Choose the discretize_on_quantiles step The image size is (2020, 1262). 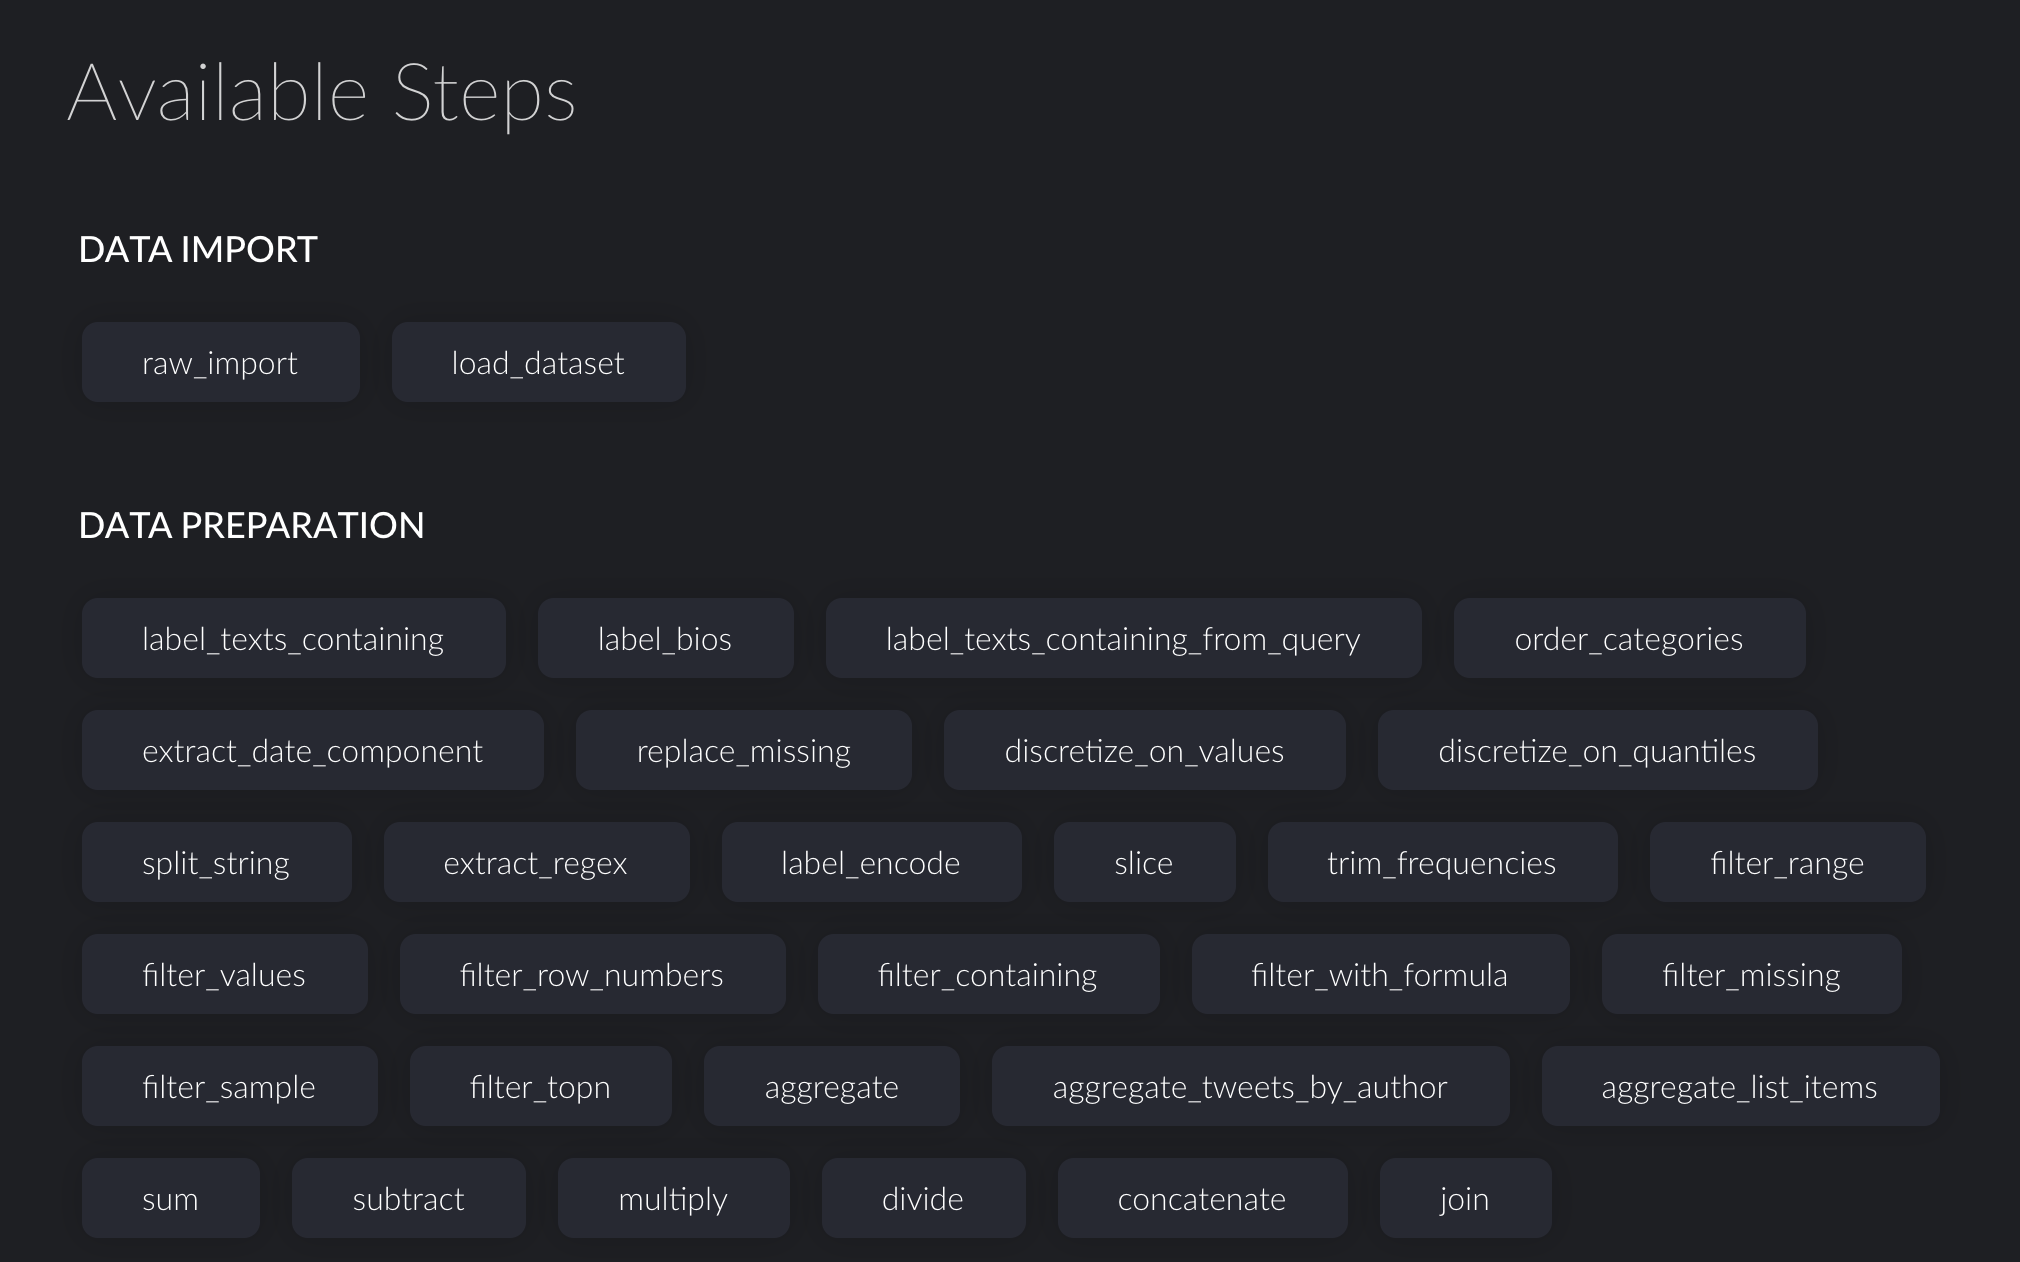pyautogui.click(x=1597, y=750)
